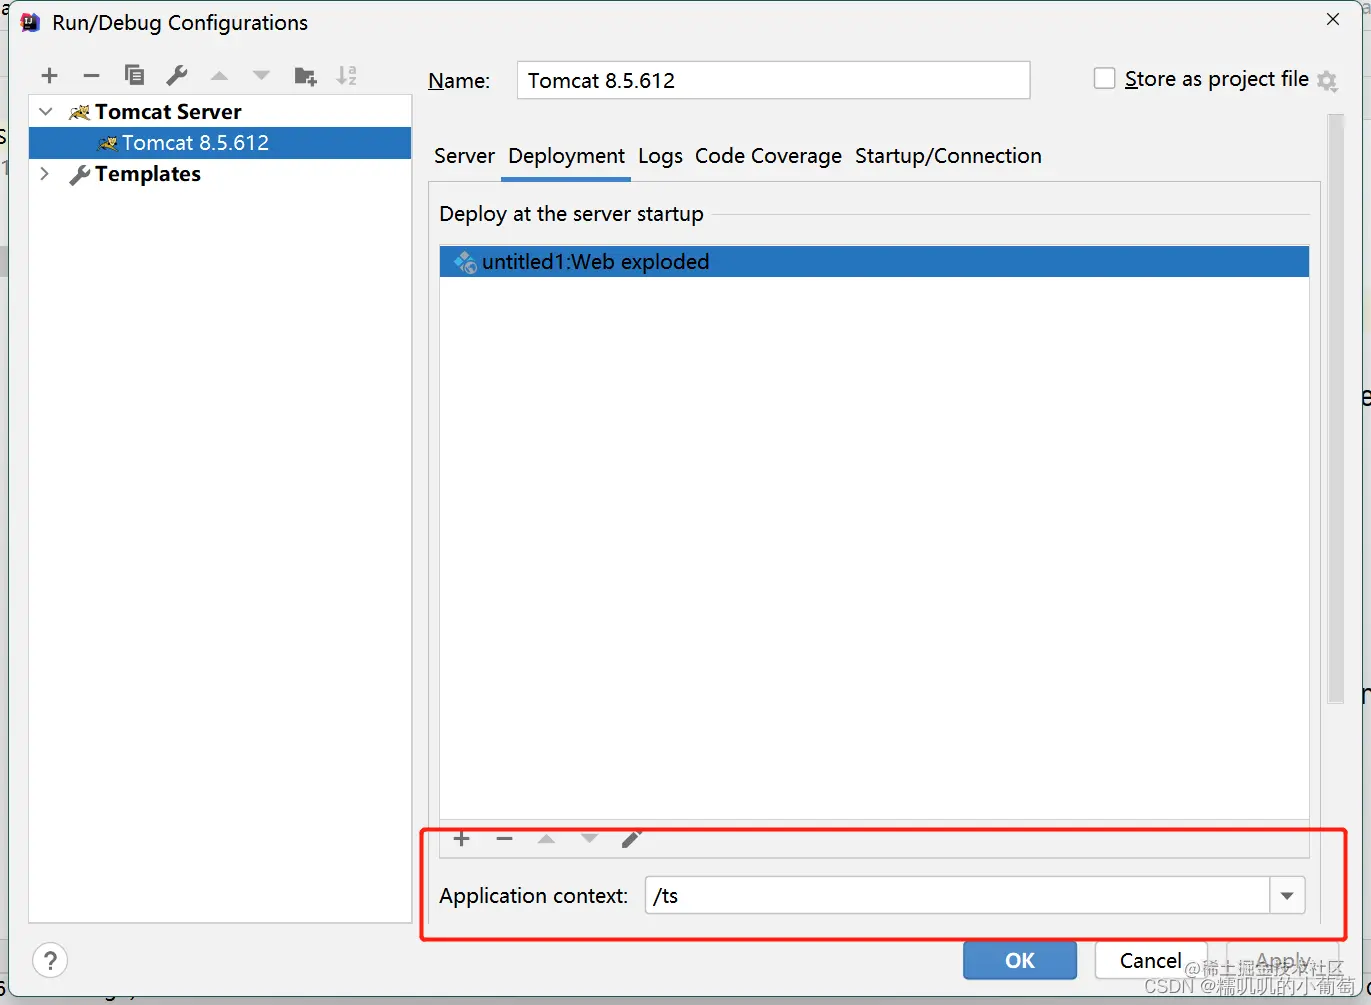Enable Store as project file checkbox

(x=1104, y=79)
